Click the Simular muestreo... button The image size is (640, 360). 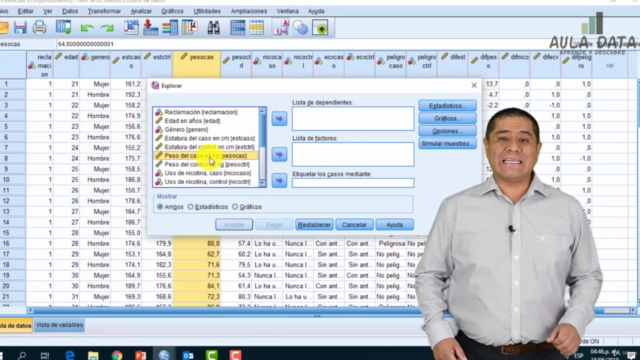coord(447,144)
